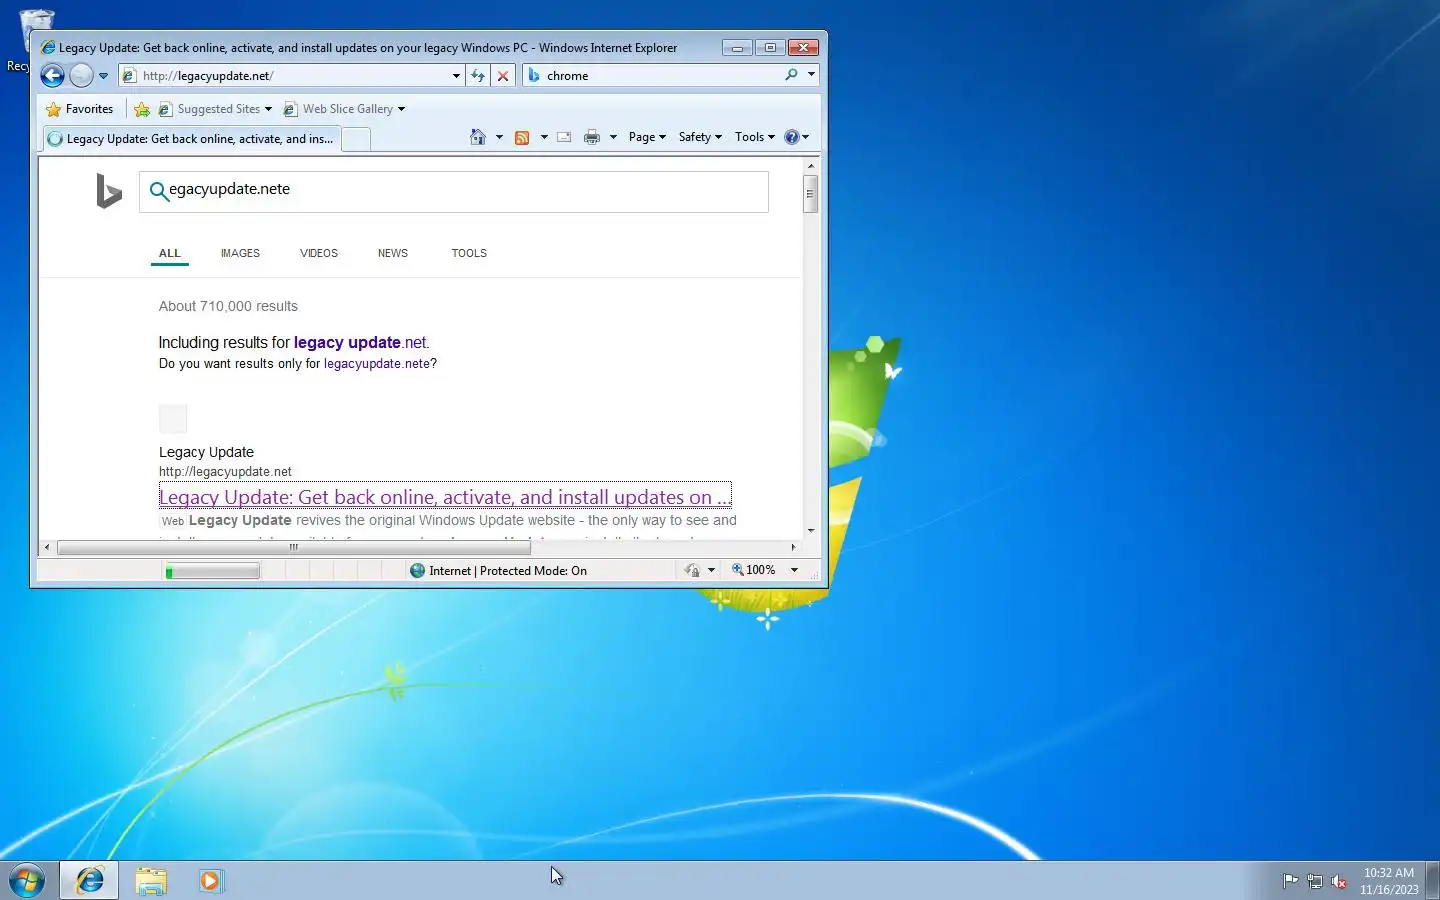
Task: Expand the zoom level dropdown arrow
Action: [794, 570]
